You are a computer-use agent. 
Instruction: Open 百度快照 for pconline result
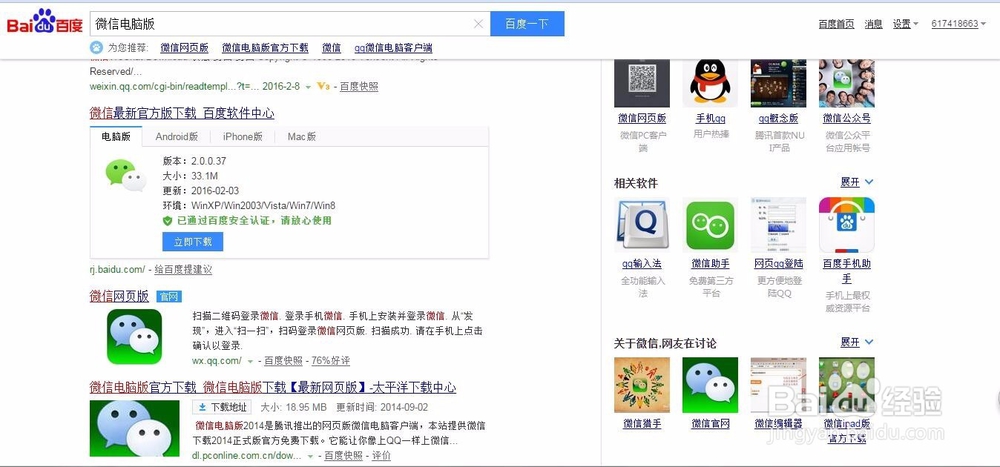[343, 456]
